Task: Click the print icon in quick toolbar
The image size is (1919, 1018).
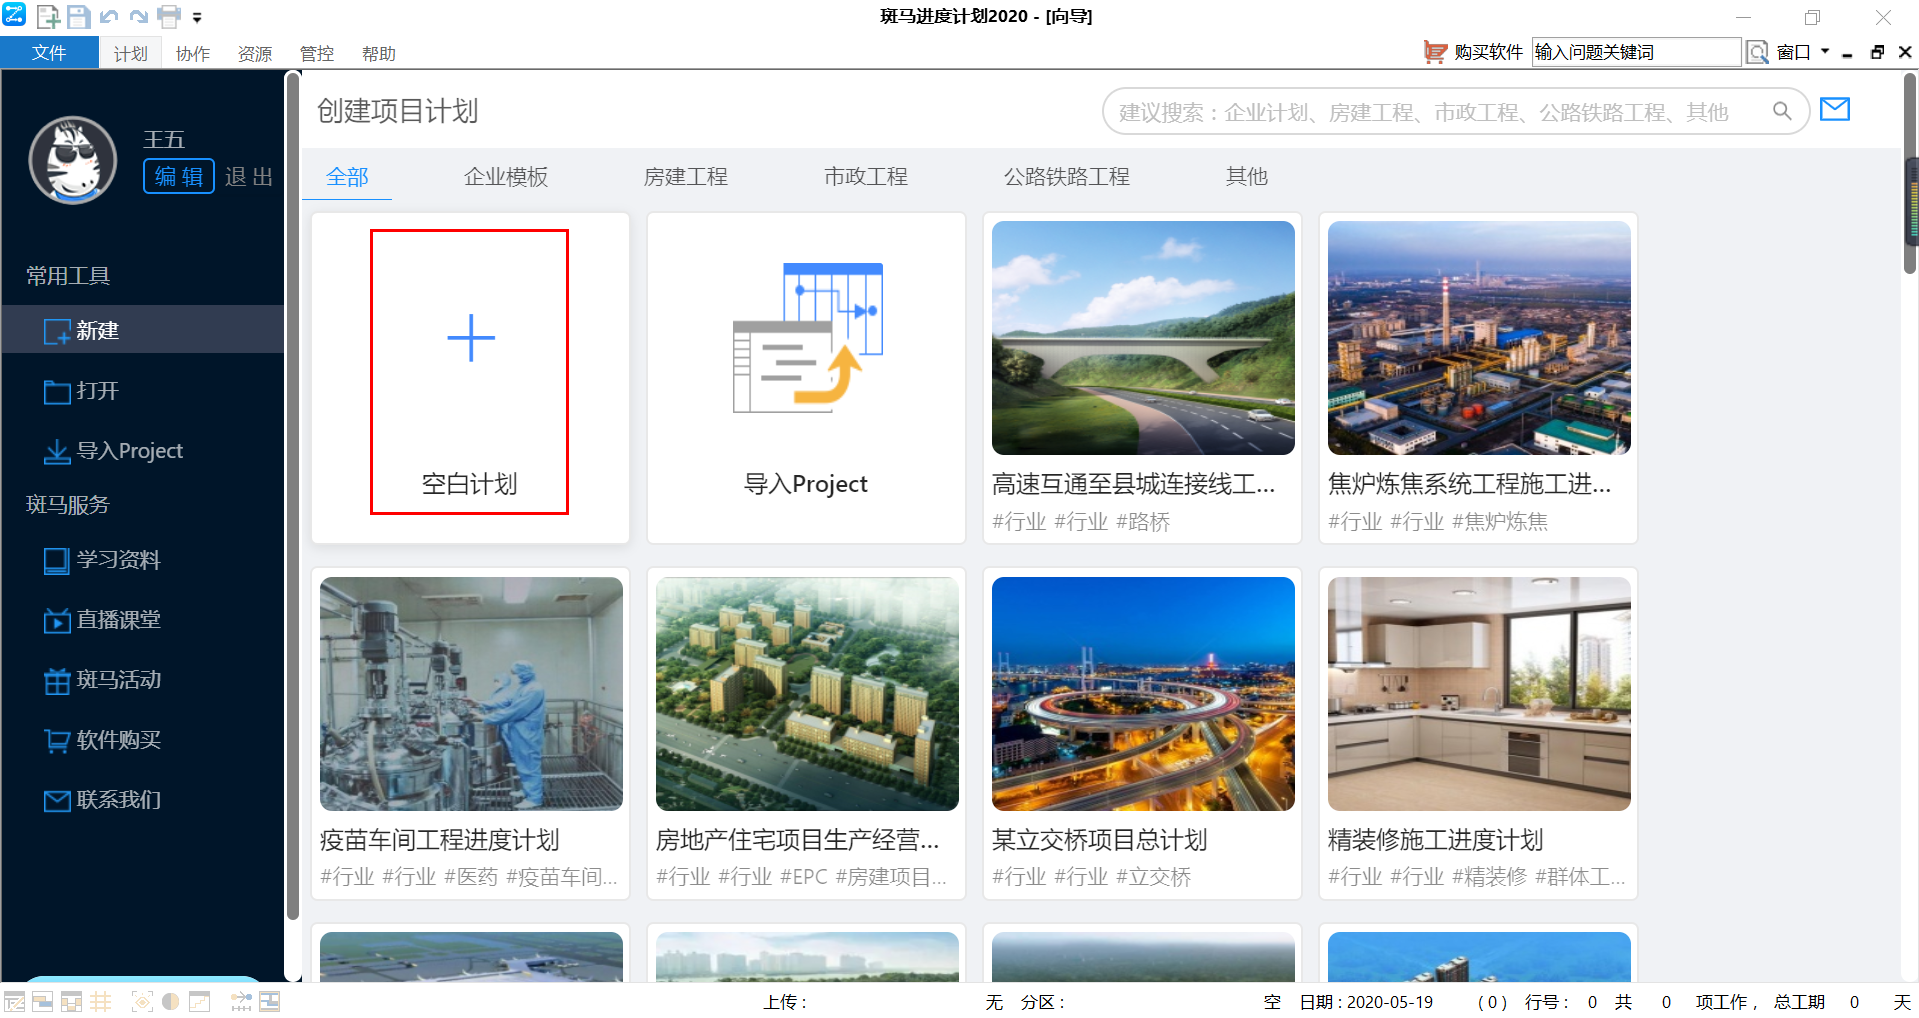Action: pyautogui.click(x=169, y=17)
